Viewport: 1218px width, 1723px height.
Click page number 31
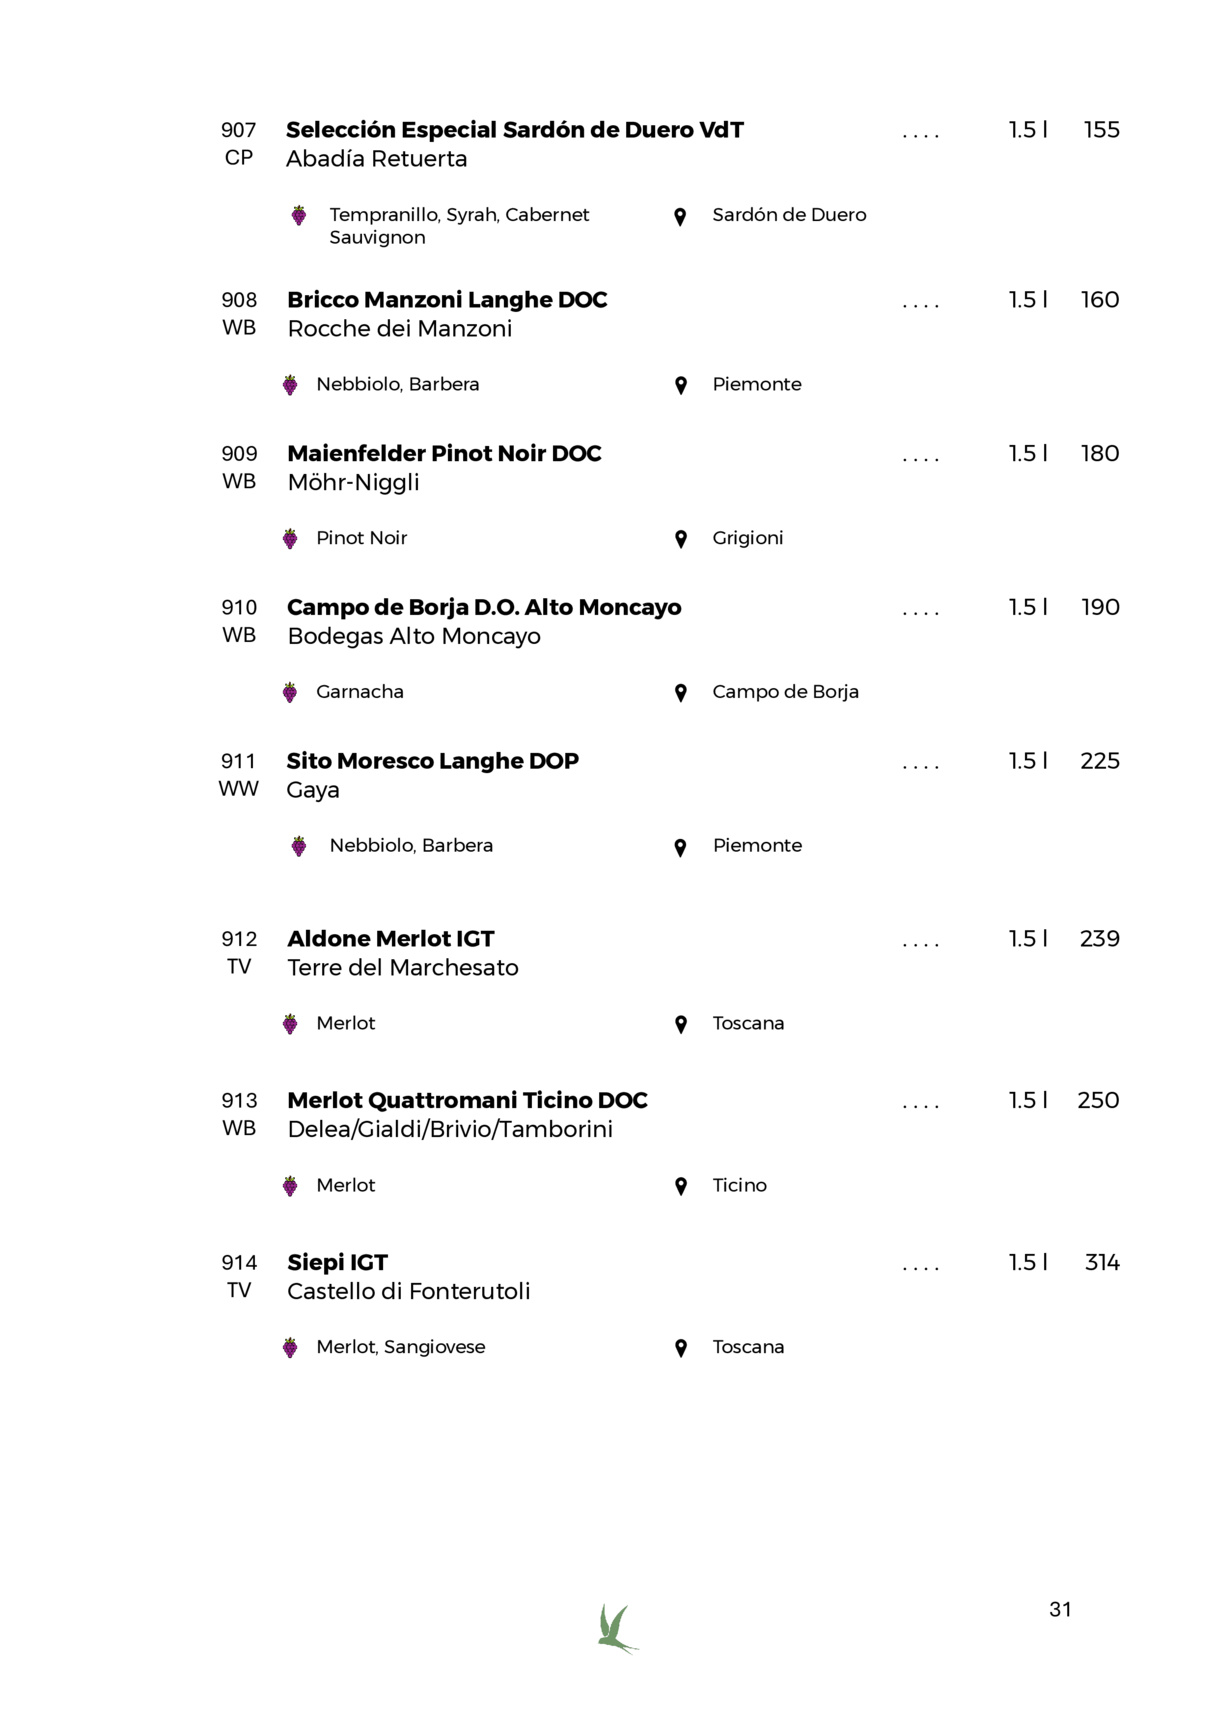coord(1060,1609)
